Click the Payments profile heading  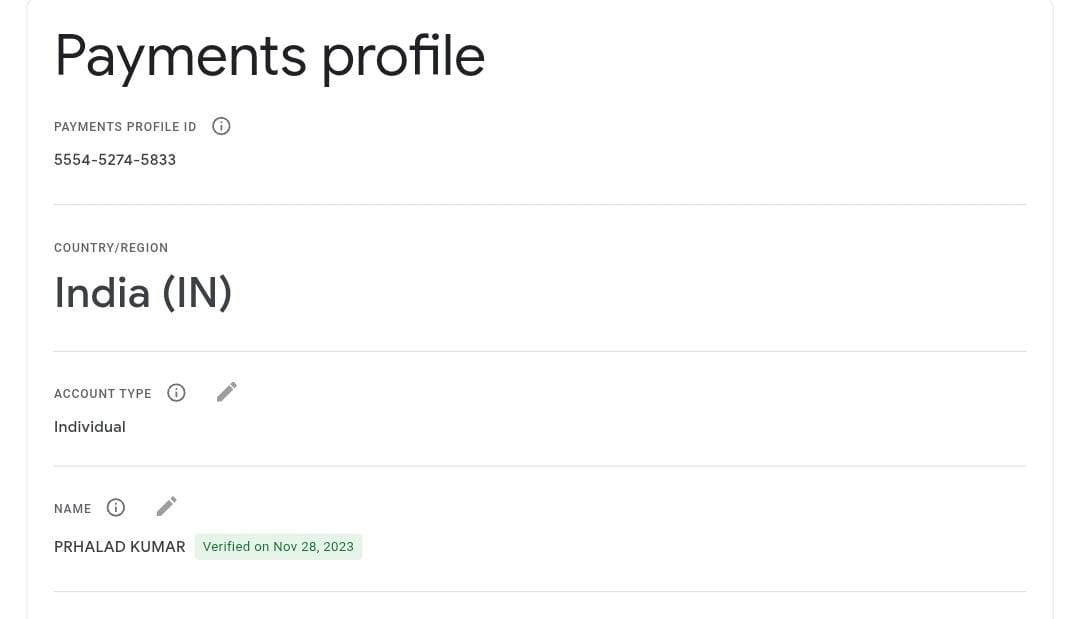[269, 56]
